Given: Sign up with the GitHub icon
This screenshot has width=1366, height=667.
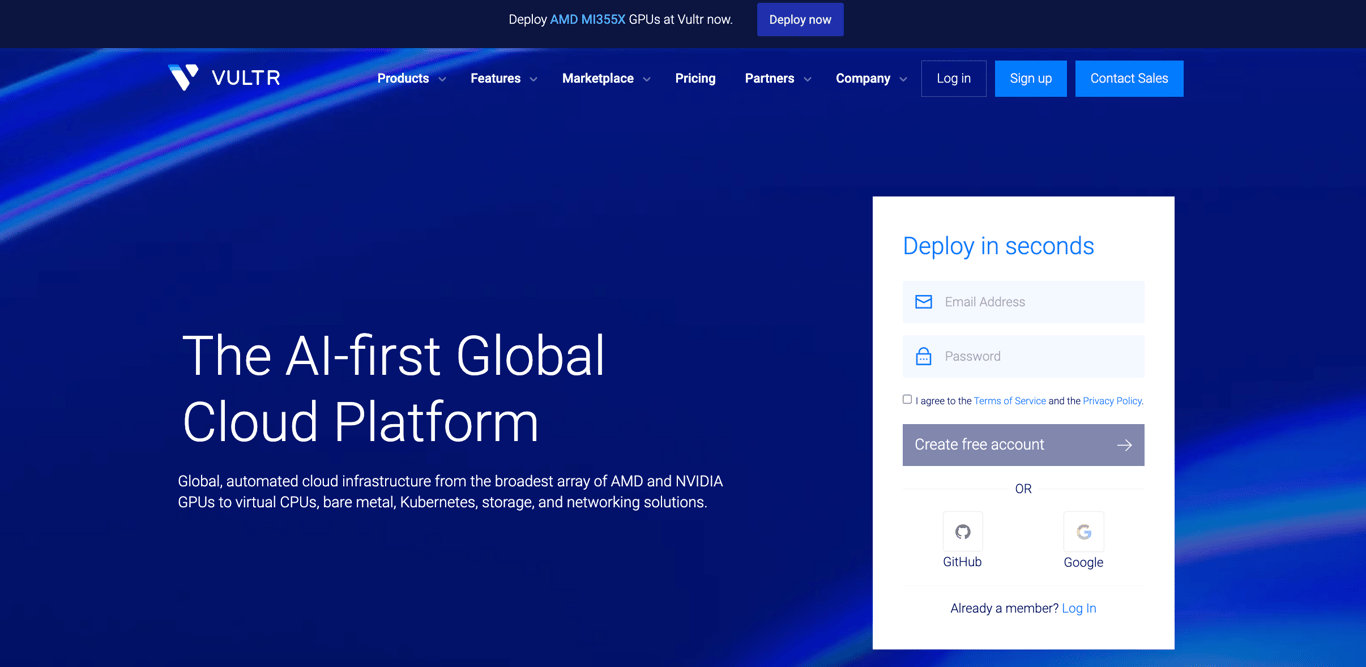Looking at the screenshot, I should click(x=962, y=532).
